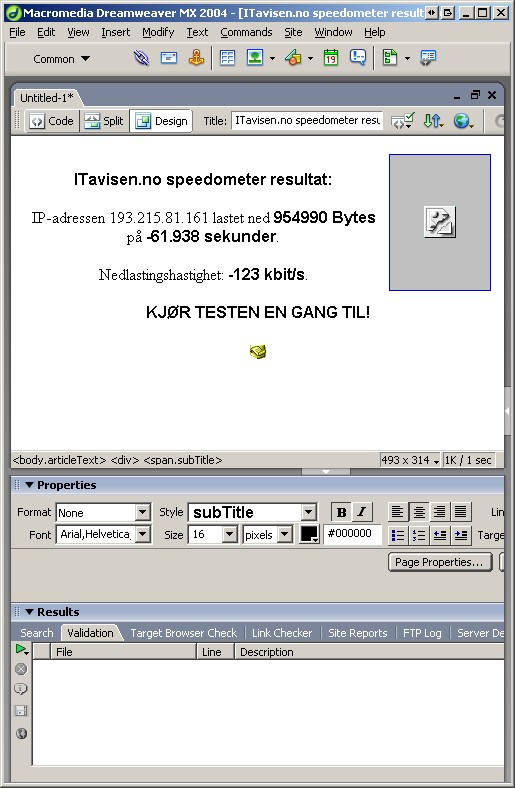
Task: Insert a hyperlink from the Insert bar
Action: (142, 58)
